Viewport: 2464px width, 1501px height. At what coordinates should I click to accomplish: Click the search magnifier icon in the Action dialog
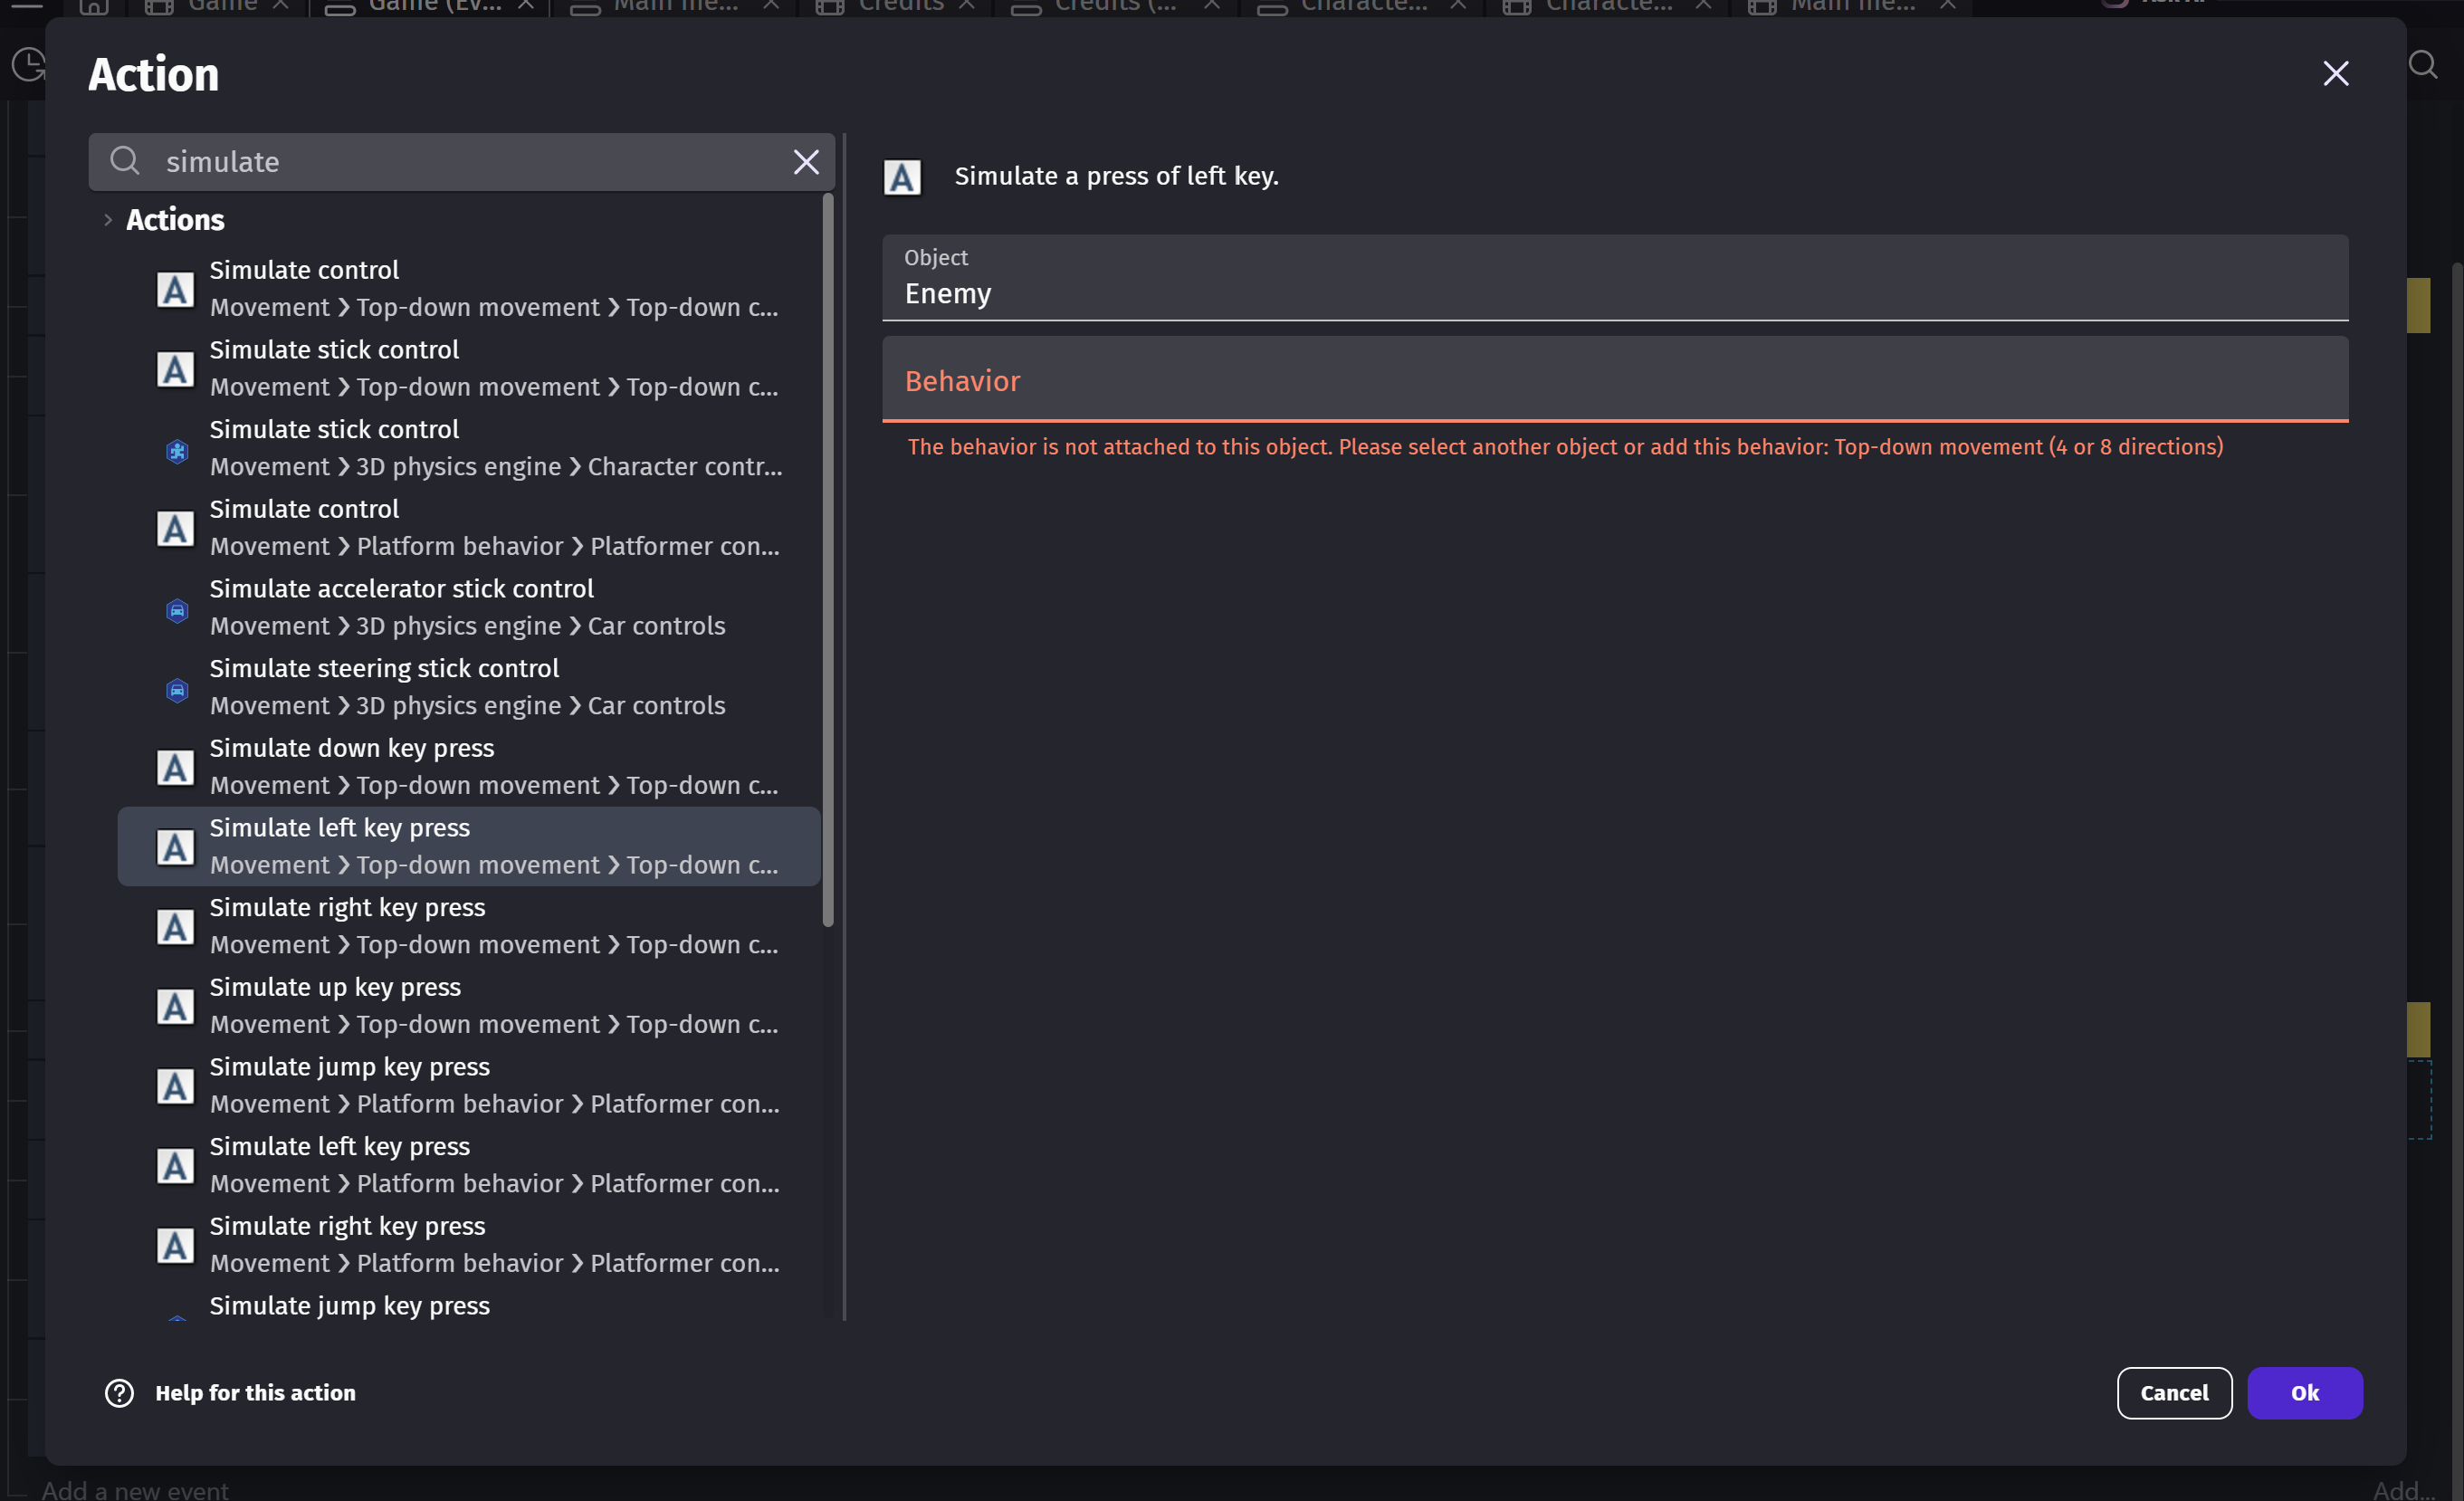tap(125, 161)
